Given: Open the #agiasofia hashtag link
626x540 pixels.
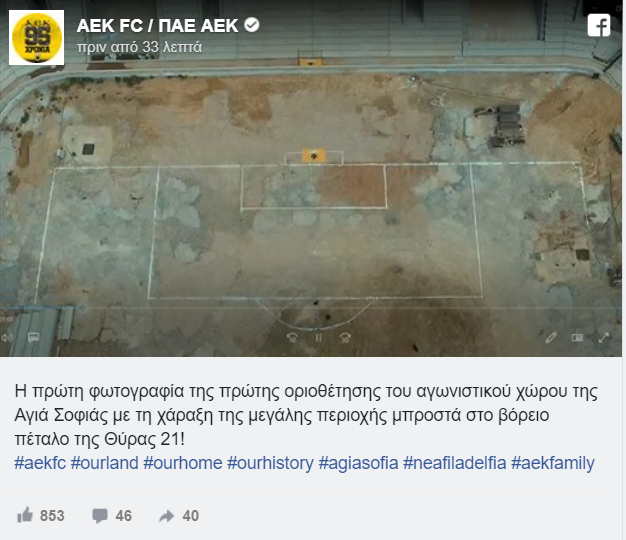Looking at the screenshot, I should click(x=359, y=463).
